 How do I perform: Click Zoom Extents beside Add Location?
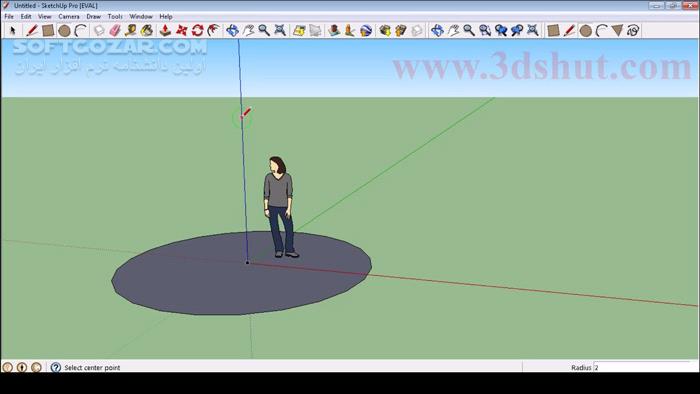(280, 30)
